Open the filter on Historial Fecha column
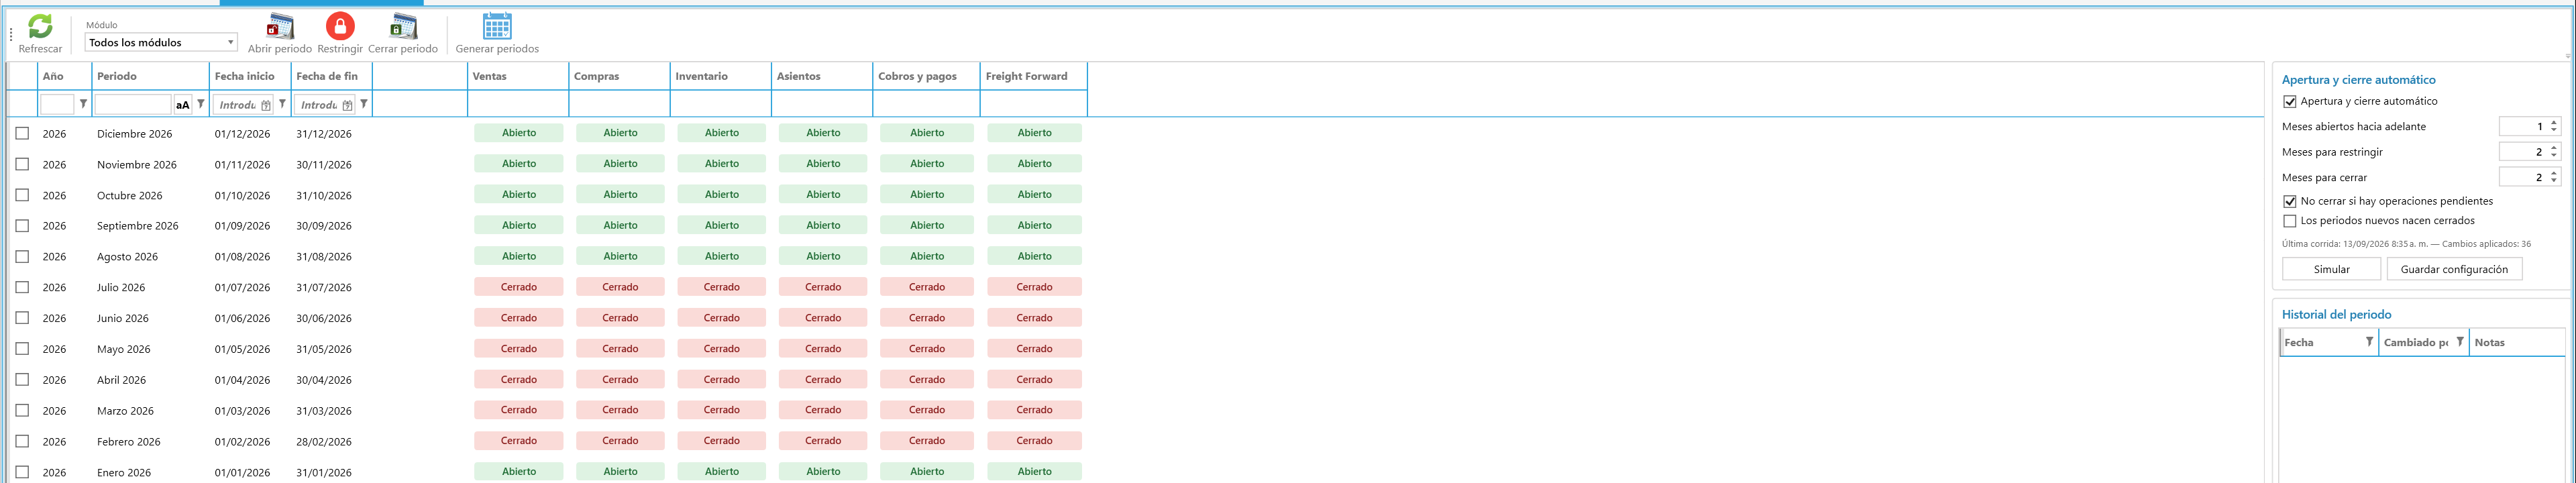The image size is (2576, 483). [2369, 342]
